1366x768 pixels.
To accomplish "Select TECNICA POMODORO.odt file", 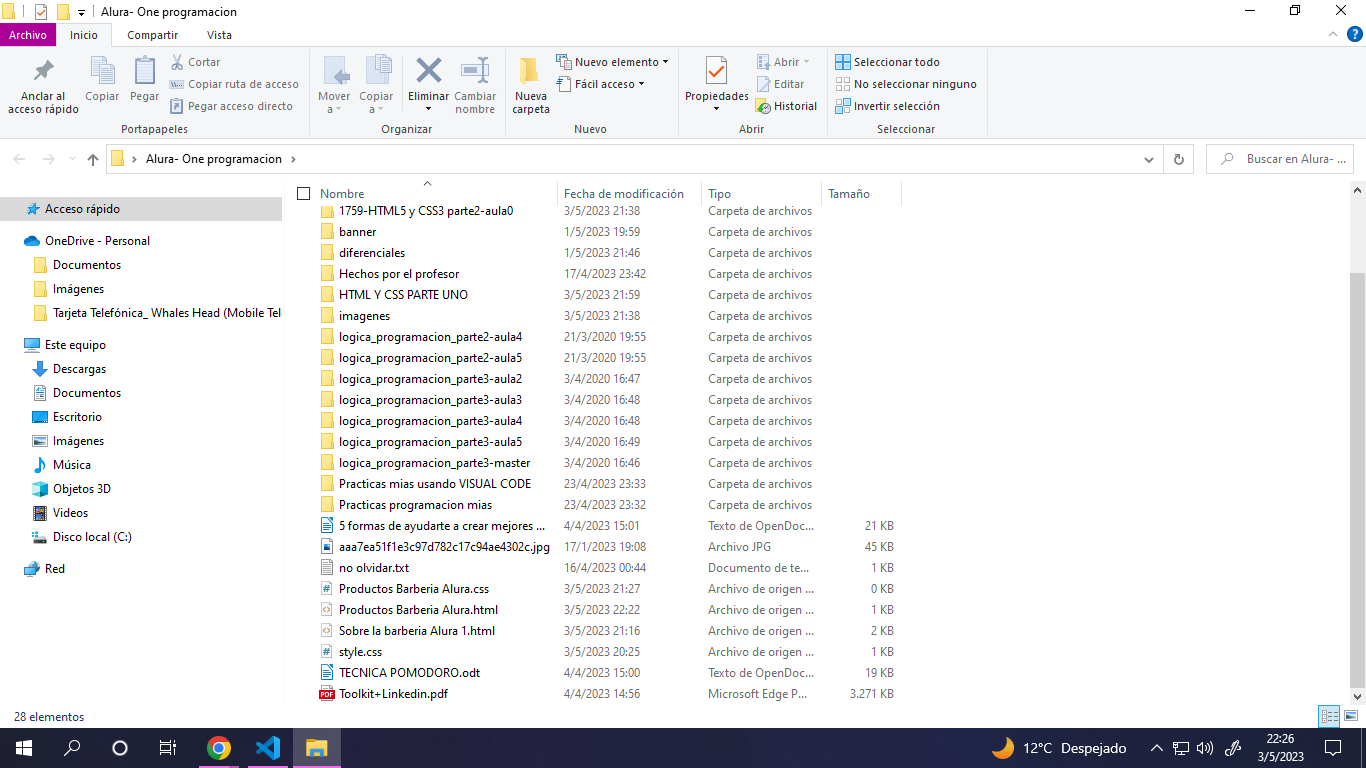I will 409,673.
